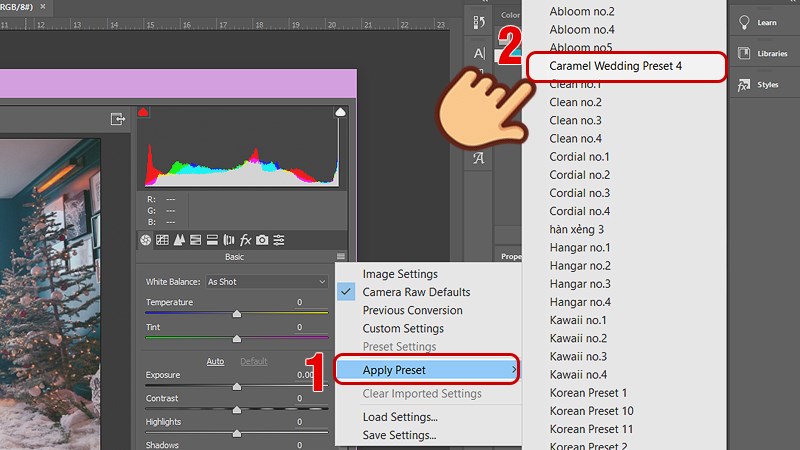
Task: Expand the White Balance As Shot dropdown
Action: [x=266, y=282]
